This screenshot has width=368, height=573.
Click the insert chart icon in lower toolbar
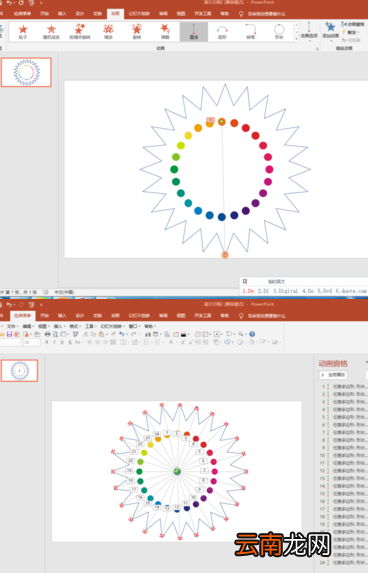(x=148, y=334)
